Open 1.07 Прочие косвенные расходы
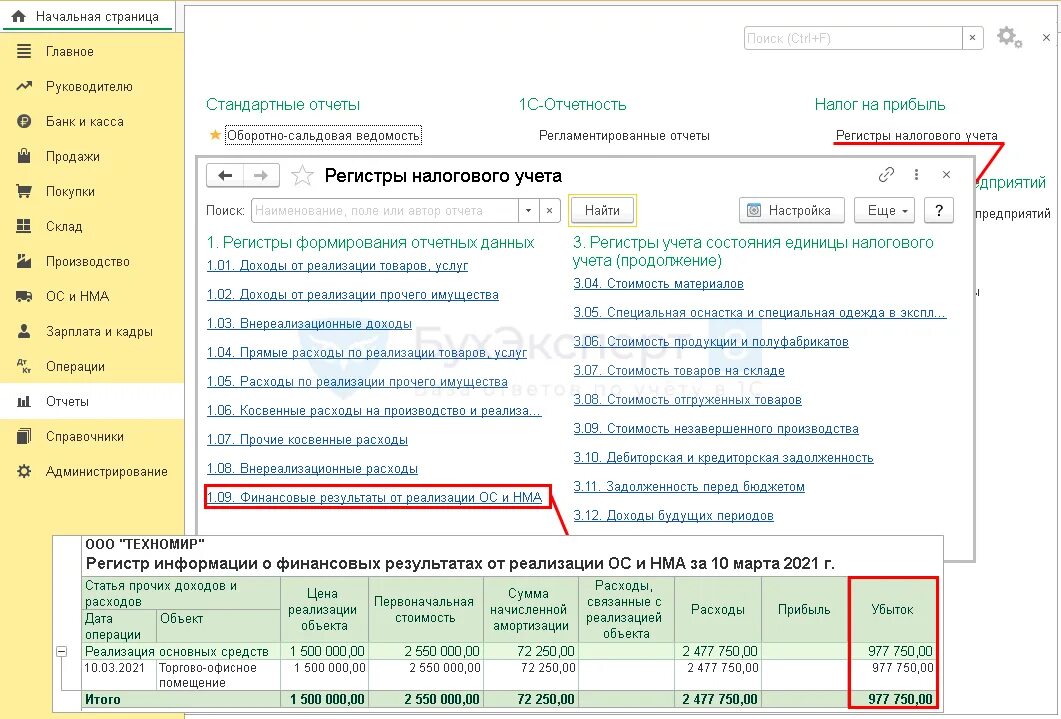Viewport: 1061px width, 719px height. [307, 439]
